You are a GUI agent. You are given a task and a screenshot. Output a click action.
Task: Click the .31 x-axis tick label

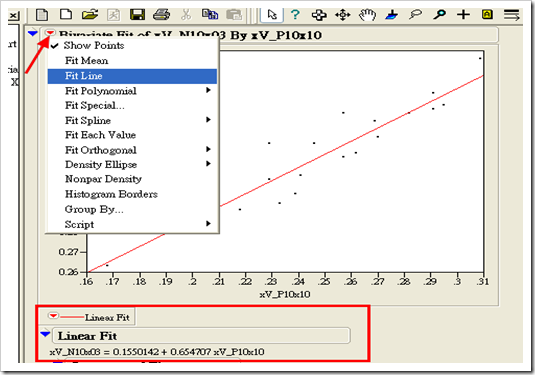483,282
